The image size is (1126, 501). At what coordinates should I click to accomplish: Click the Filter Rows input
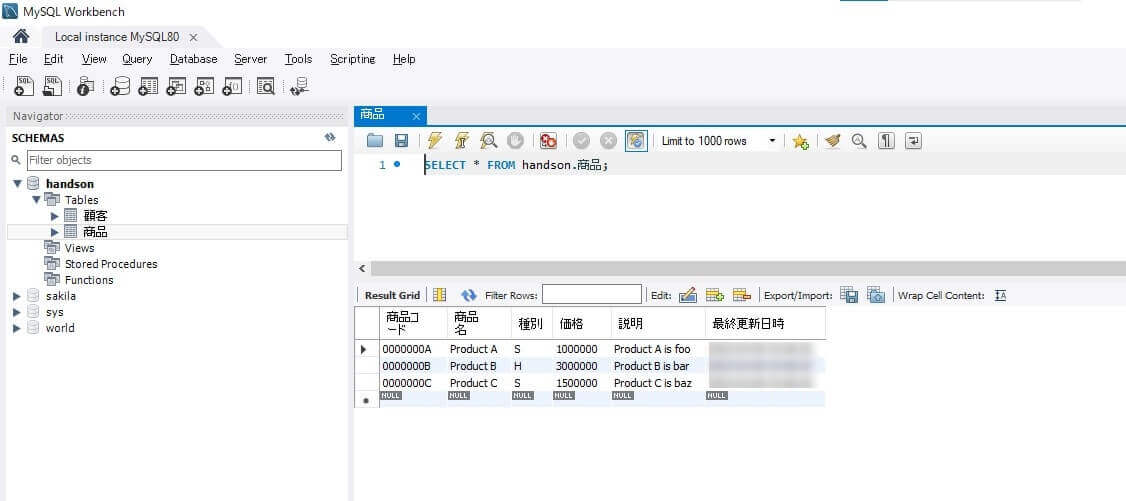pos(592,294)
